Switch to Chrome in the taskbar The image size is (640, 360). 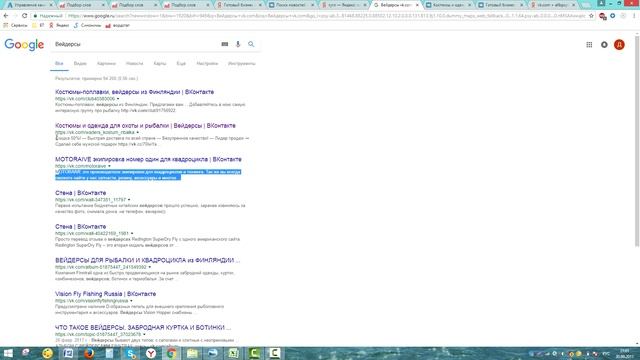point(172,353)
